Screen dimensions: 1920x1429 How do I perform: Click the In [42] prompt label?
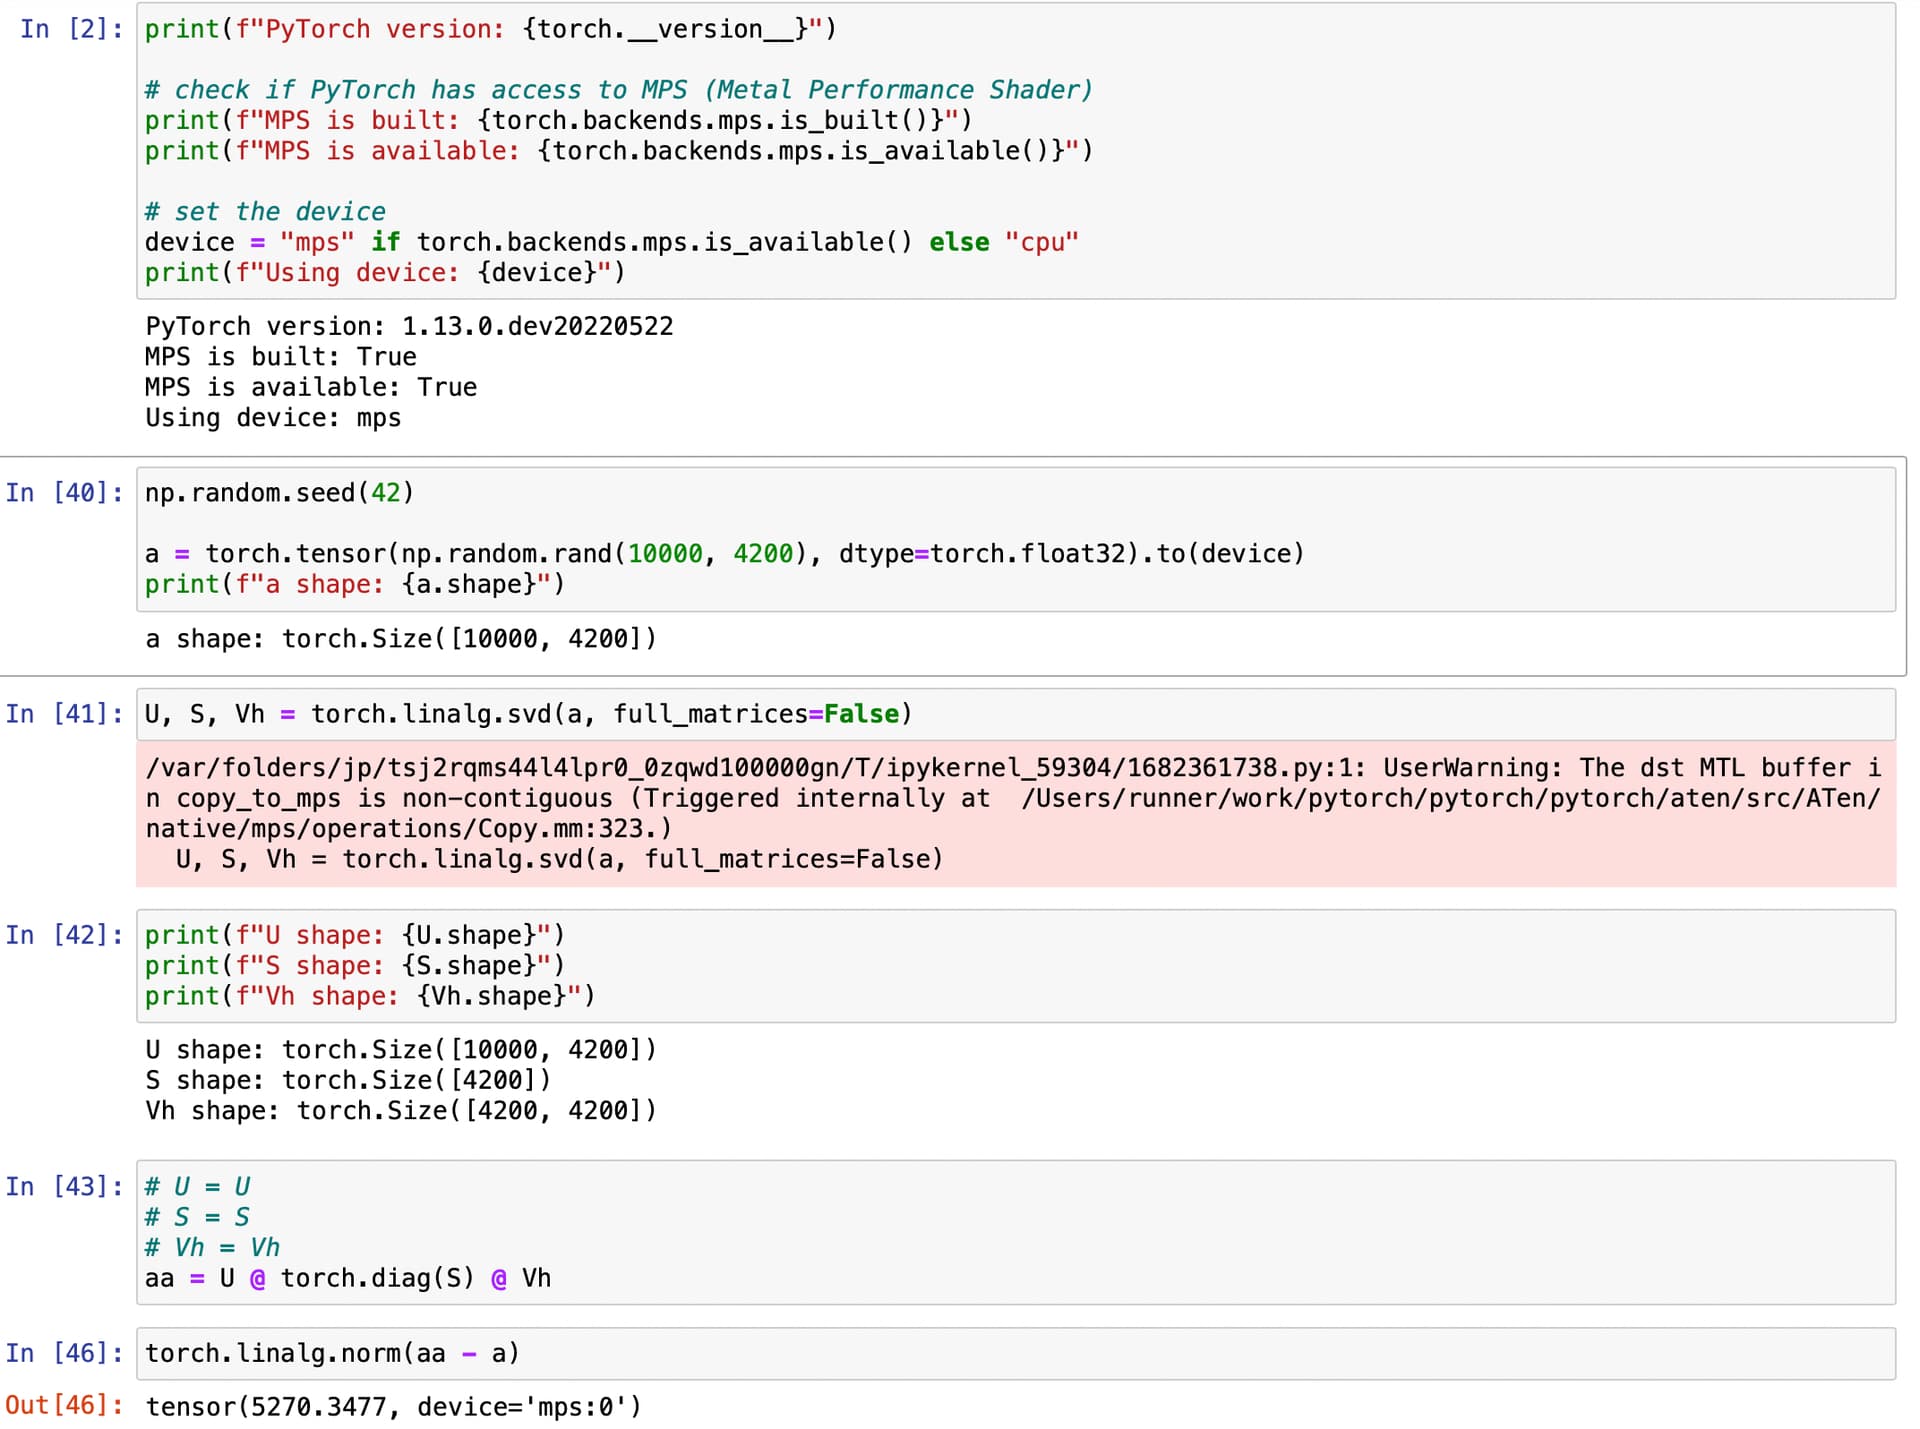64,935
